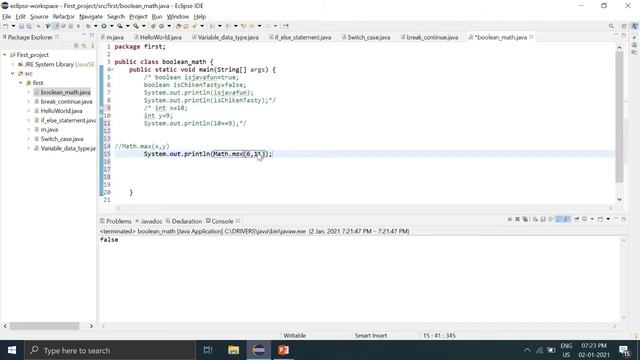640x360 pixels.
Task: Click Smart Insert in status bar
Action: [x=371, y=336]
